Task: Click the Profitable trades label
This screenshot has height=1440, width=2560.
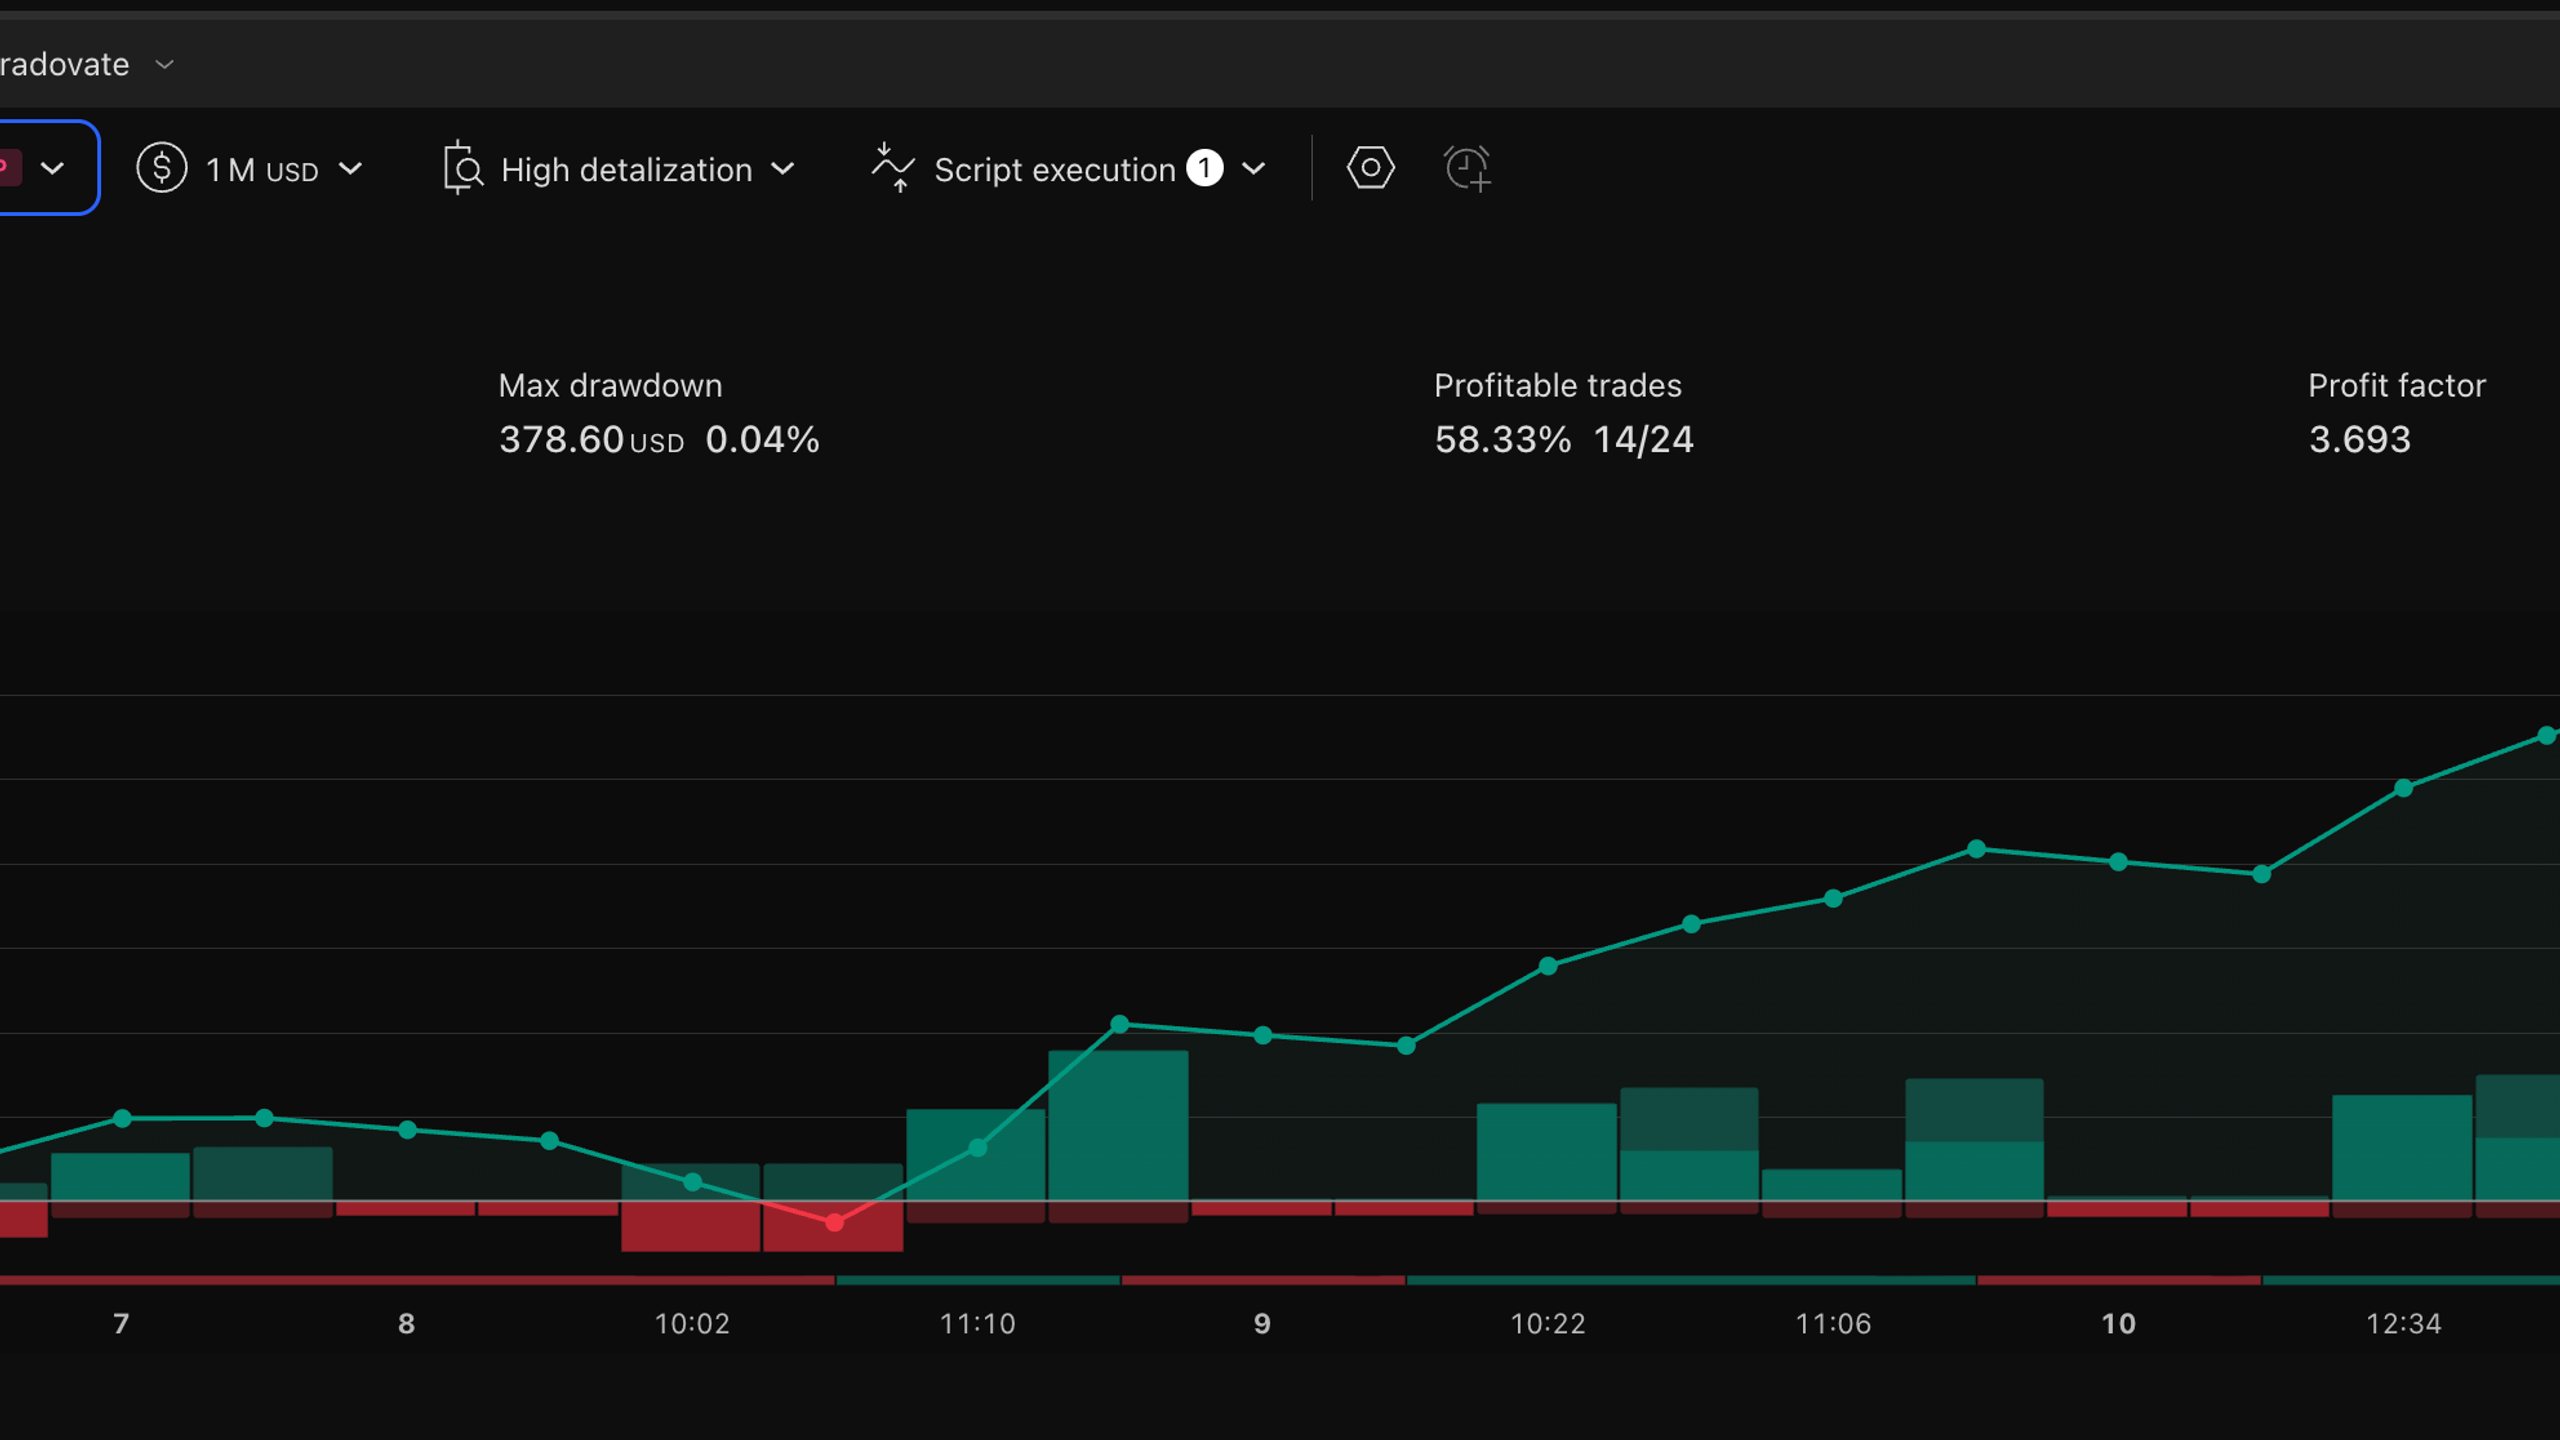Action: coord(1557,386)
